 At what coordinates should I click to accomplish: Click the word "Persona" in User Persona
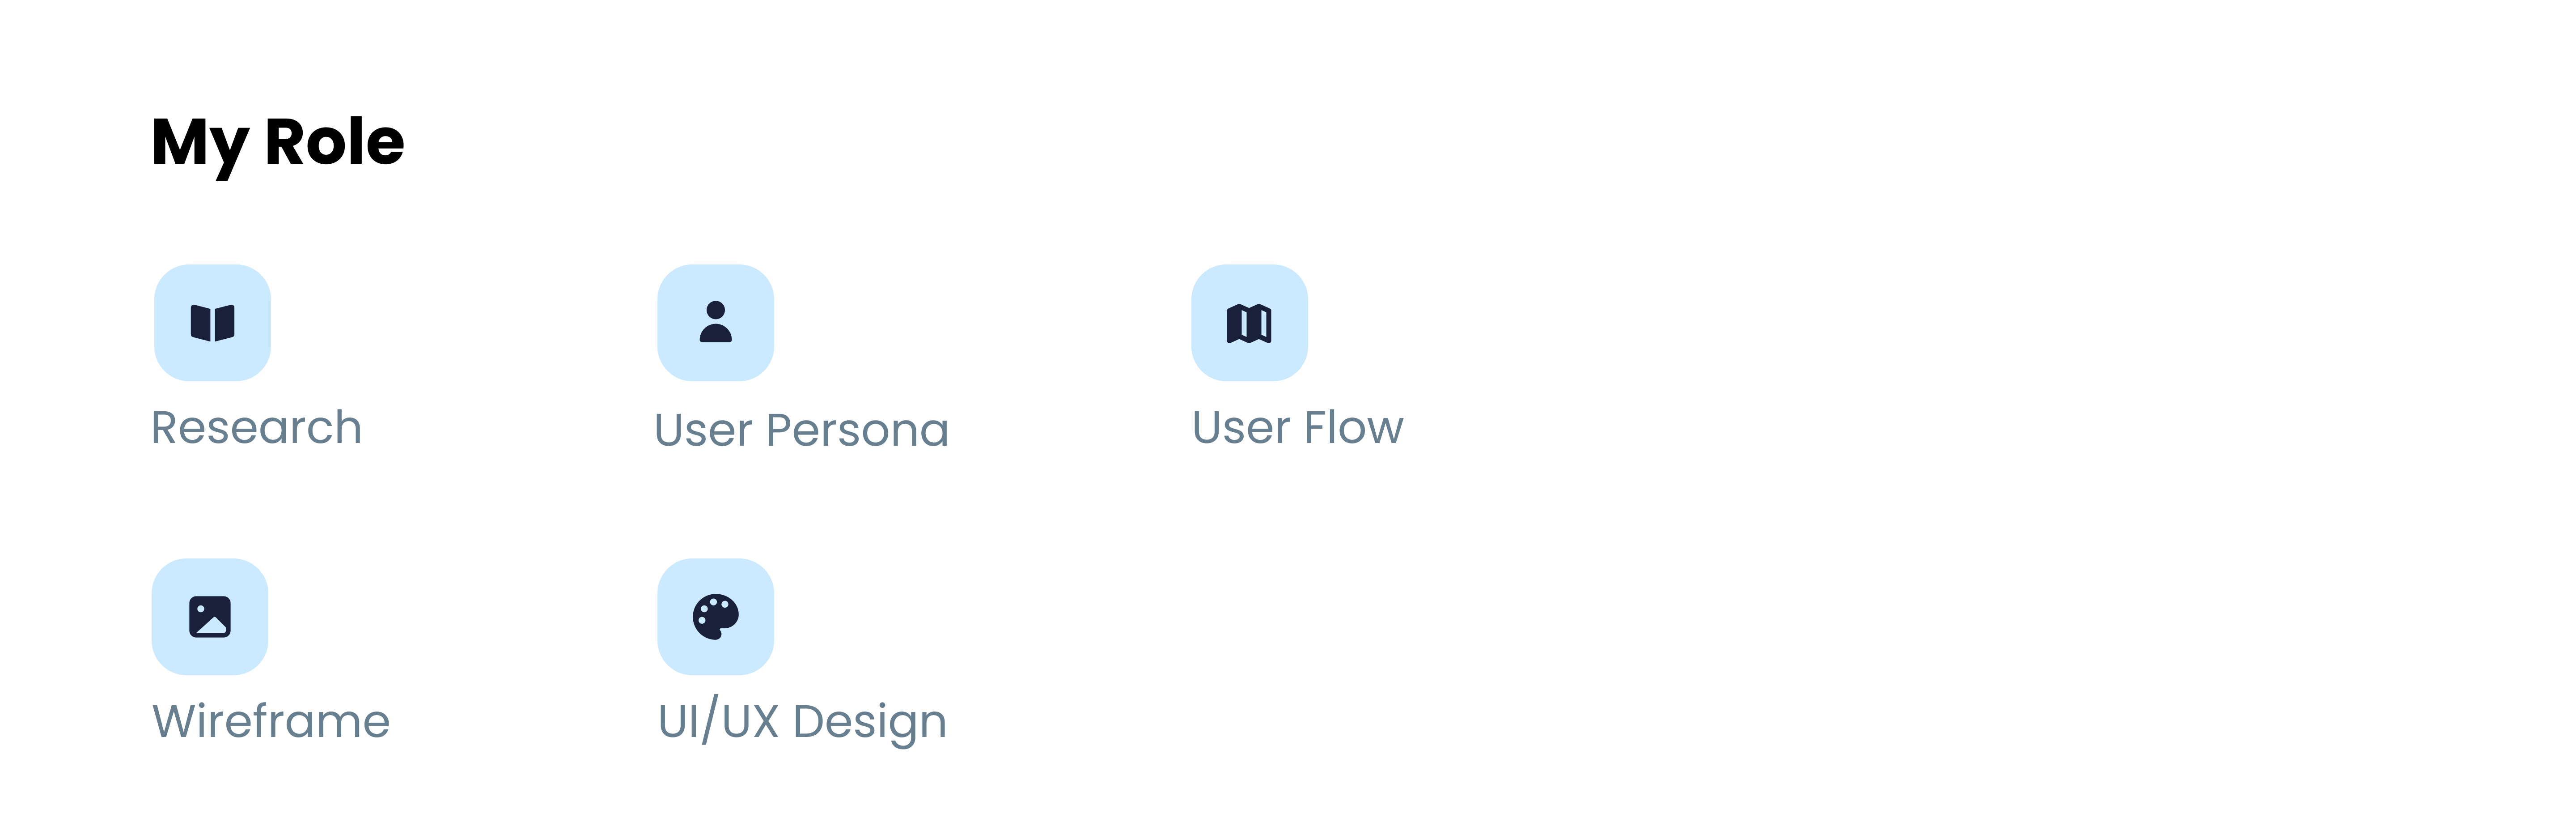[857, 430]
